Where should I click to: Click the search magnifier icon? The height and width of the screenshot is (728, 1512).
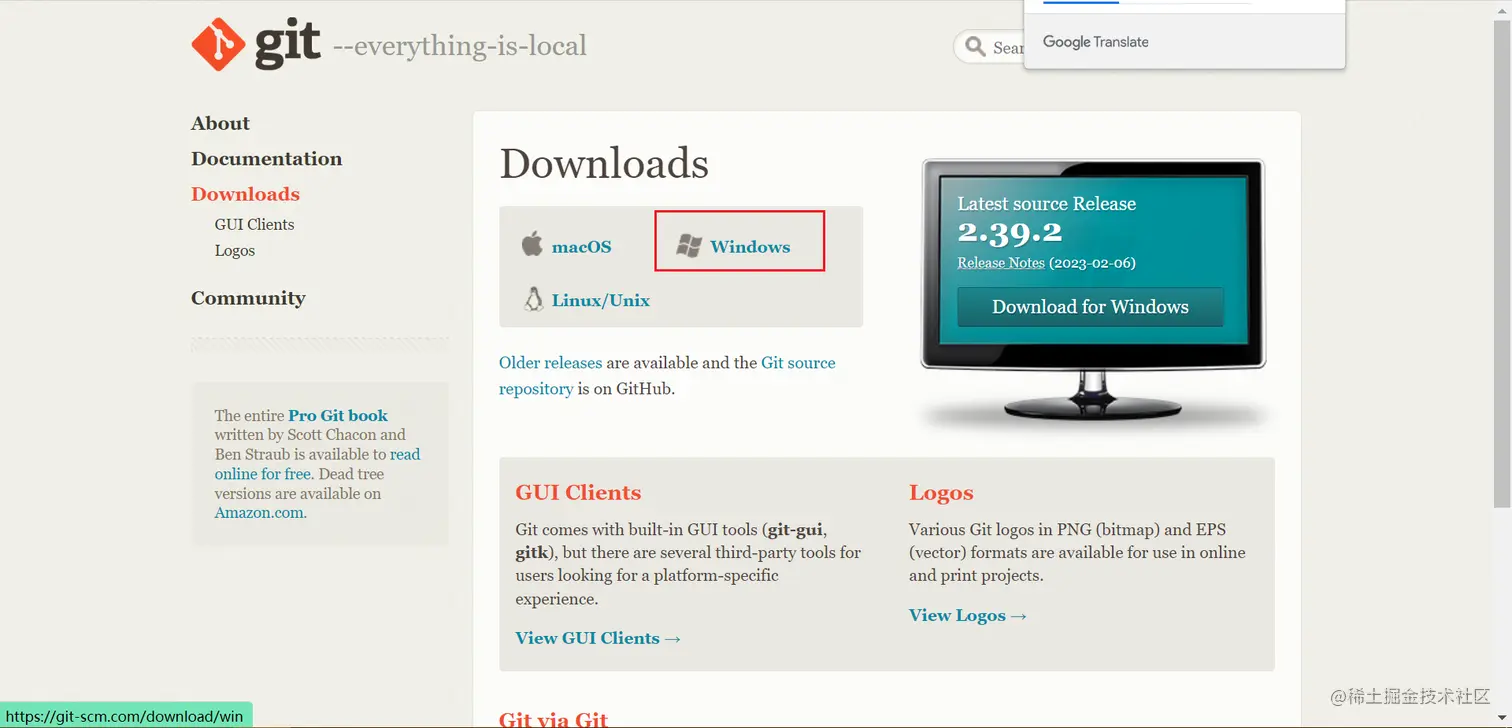click(x=974, y=47)
